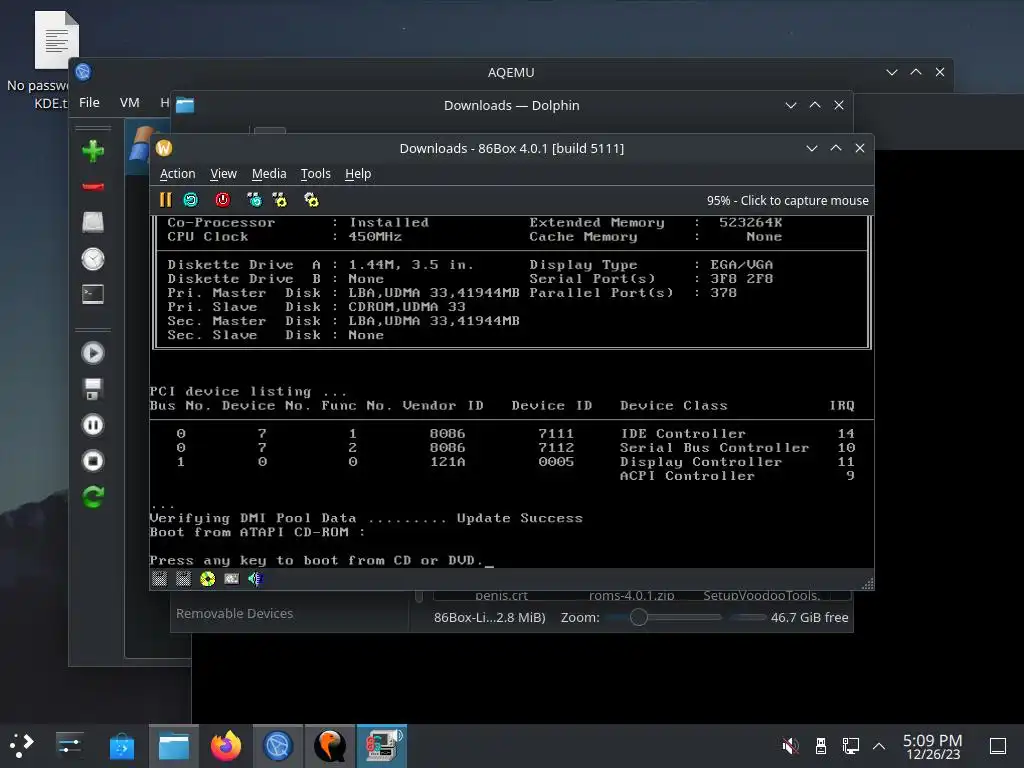Open the 86Box Media menu
The width and height of the screenshot is (1024, 768).
pyautogui.click(x=269, y=174)
